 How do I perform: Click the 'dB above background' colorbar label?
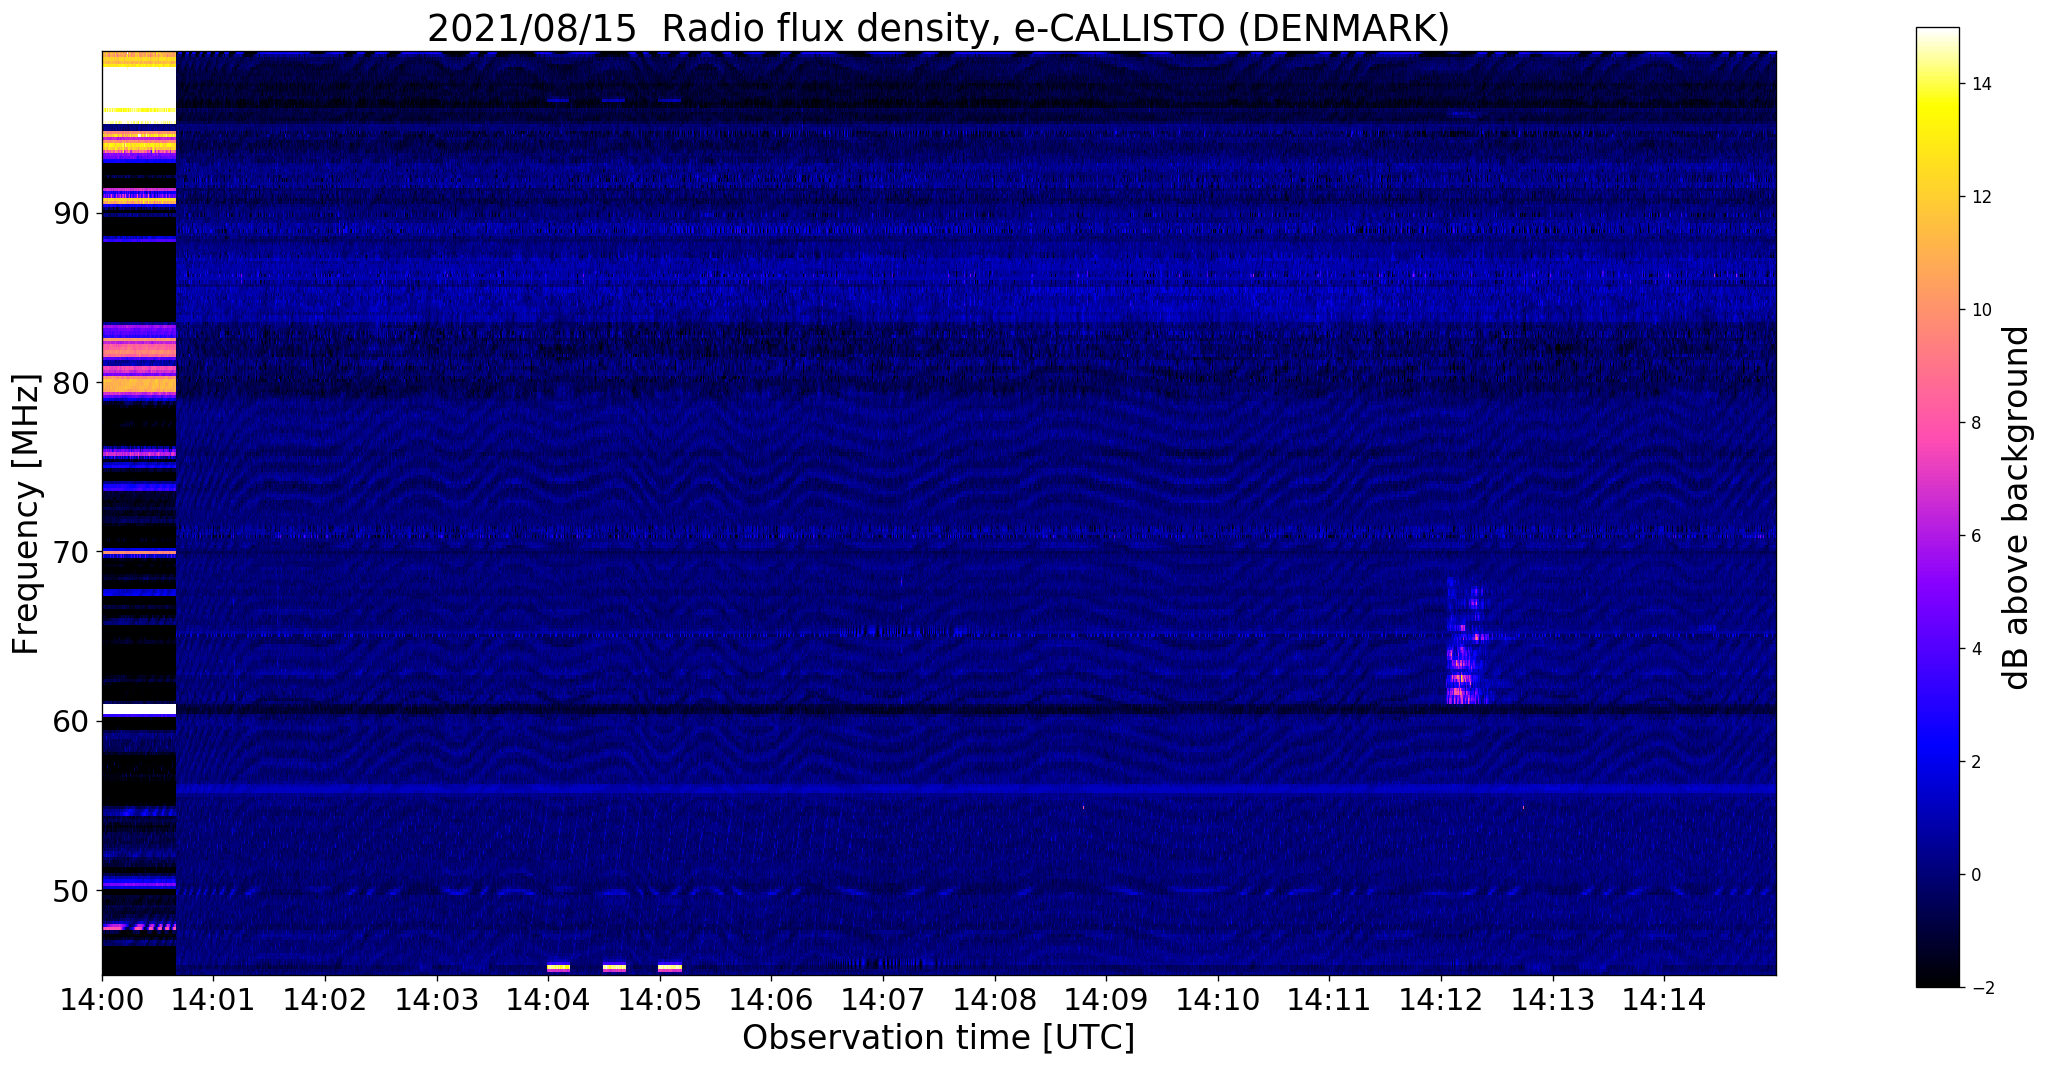tap(2017, 508)
